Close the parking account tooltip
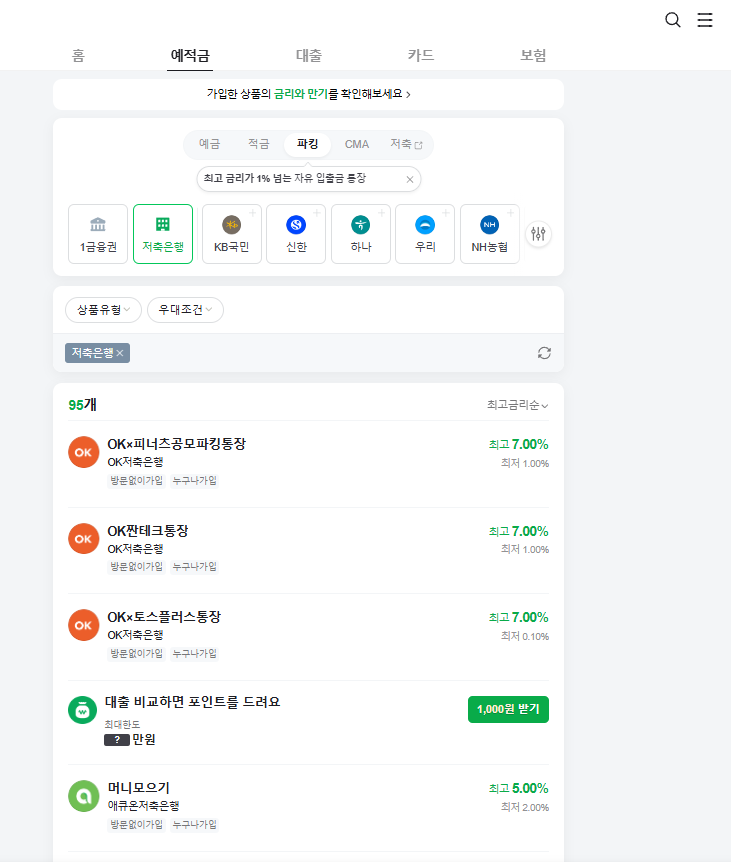Screen dimensions: 731x862 pyautogui.click(x=409, y=179)
